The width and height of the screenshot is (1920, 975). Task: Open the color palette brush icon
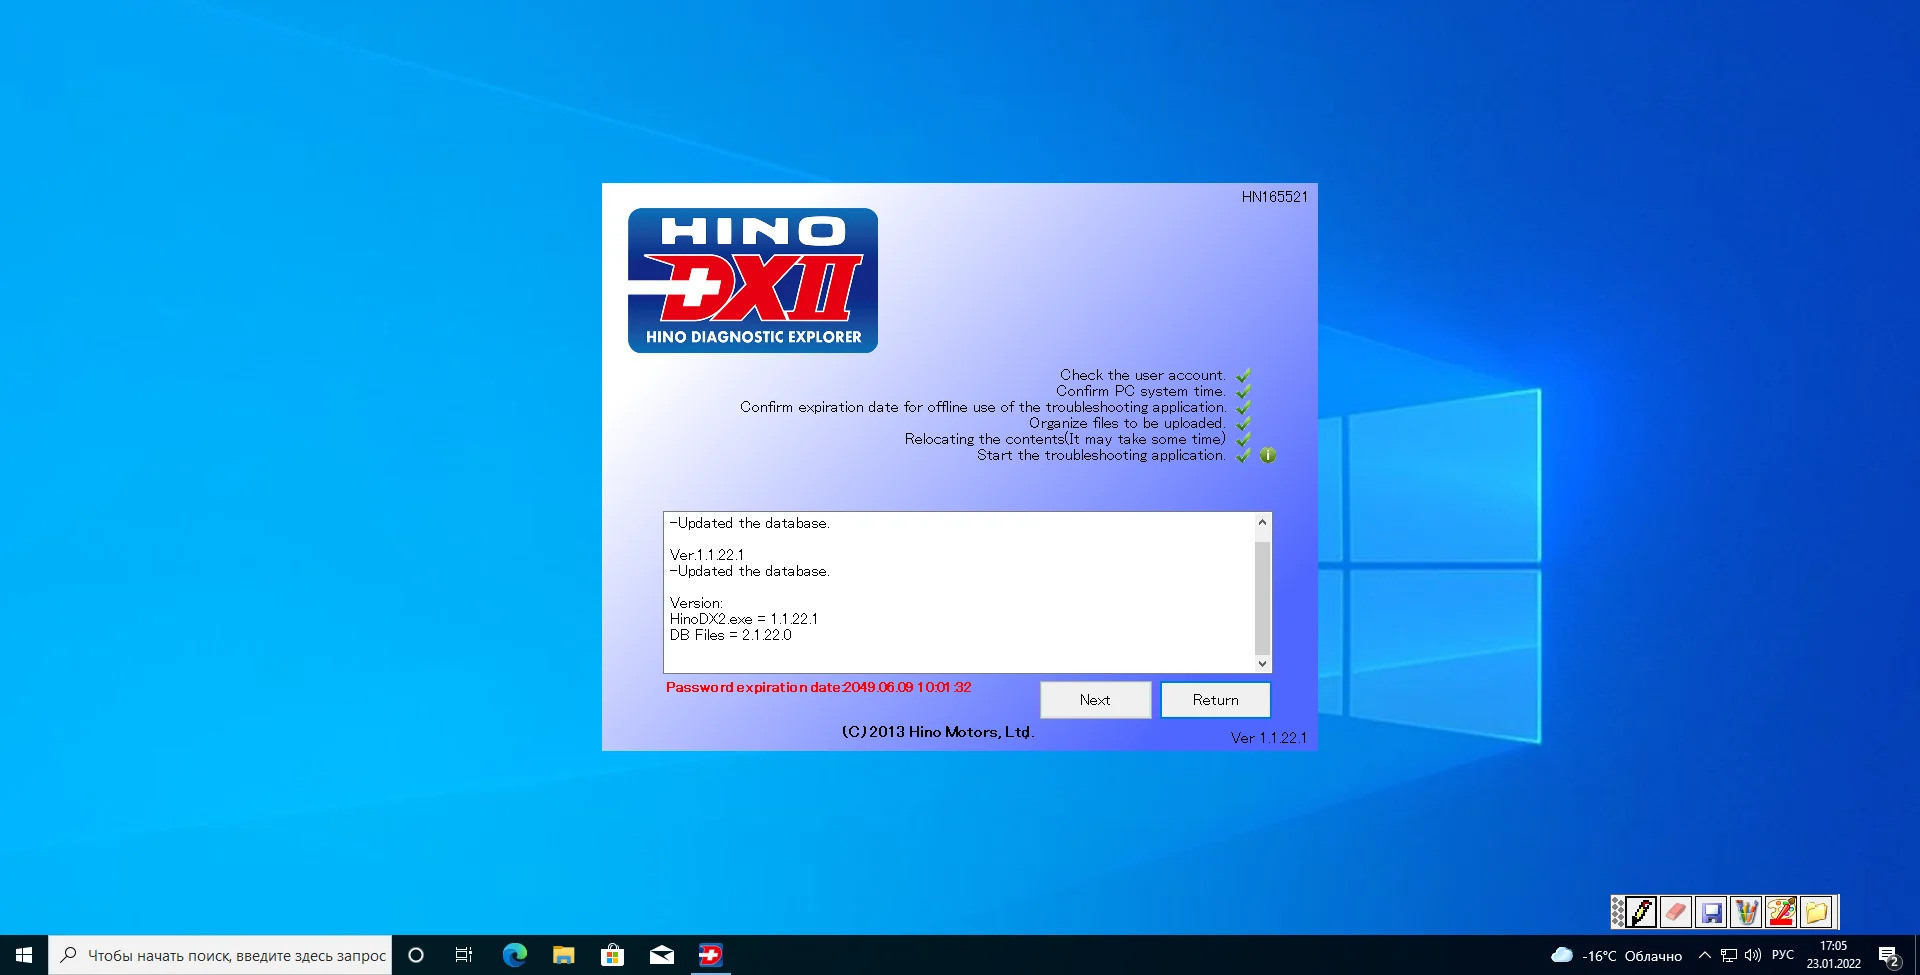click(1781, 912)
